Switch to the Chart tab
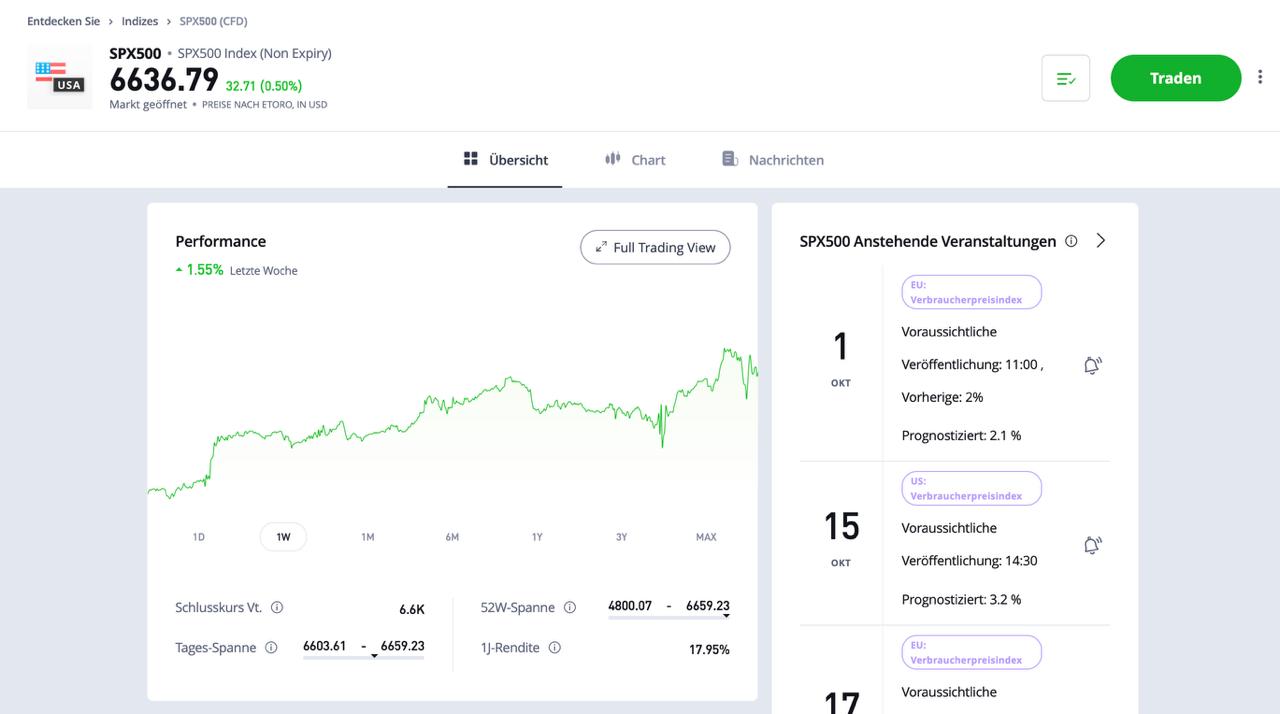Screen dimensions: 1280x714 pos(635,160)
